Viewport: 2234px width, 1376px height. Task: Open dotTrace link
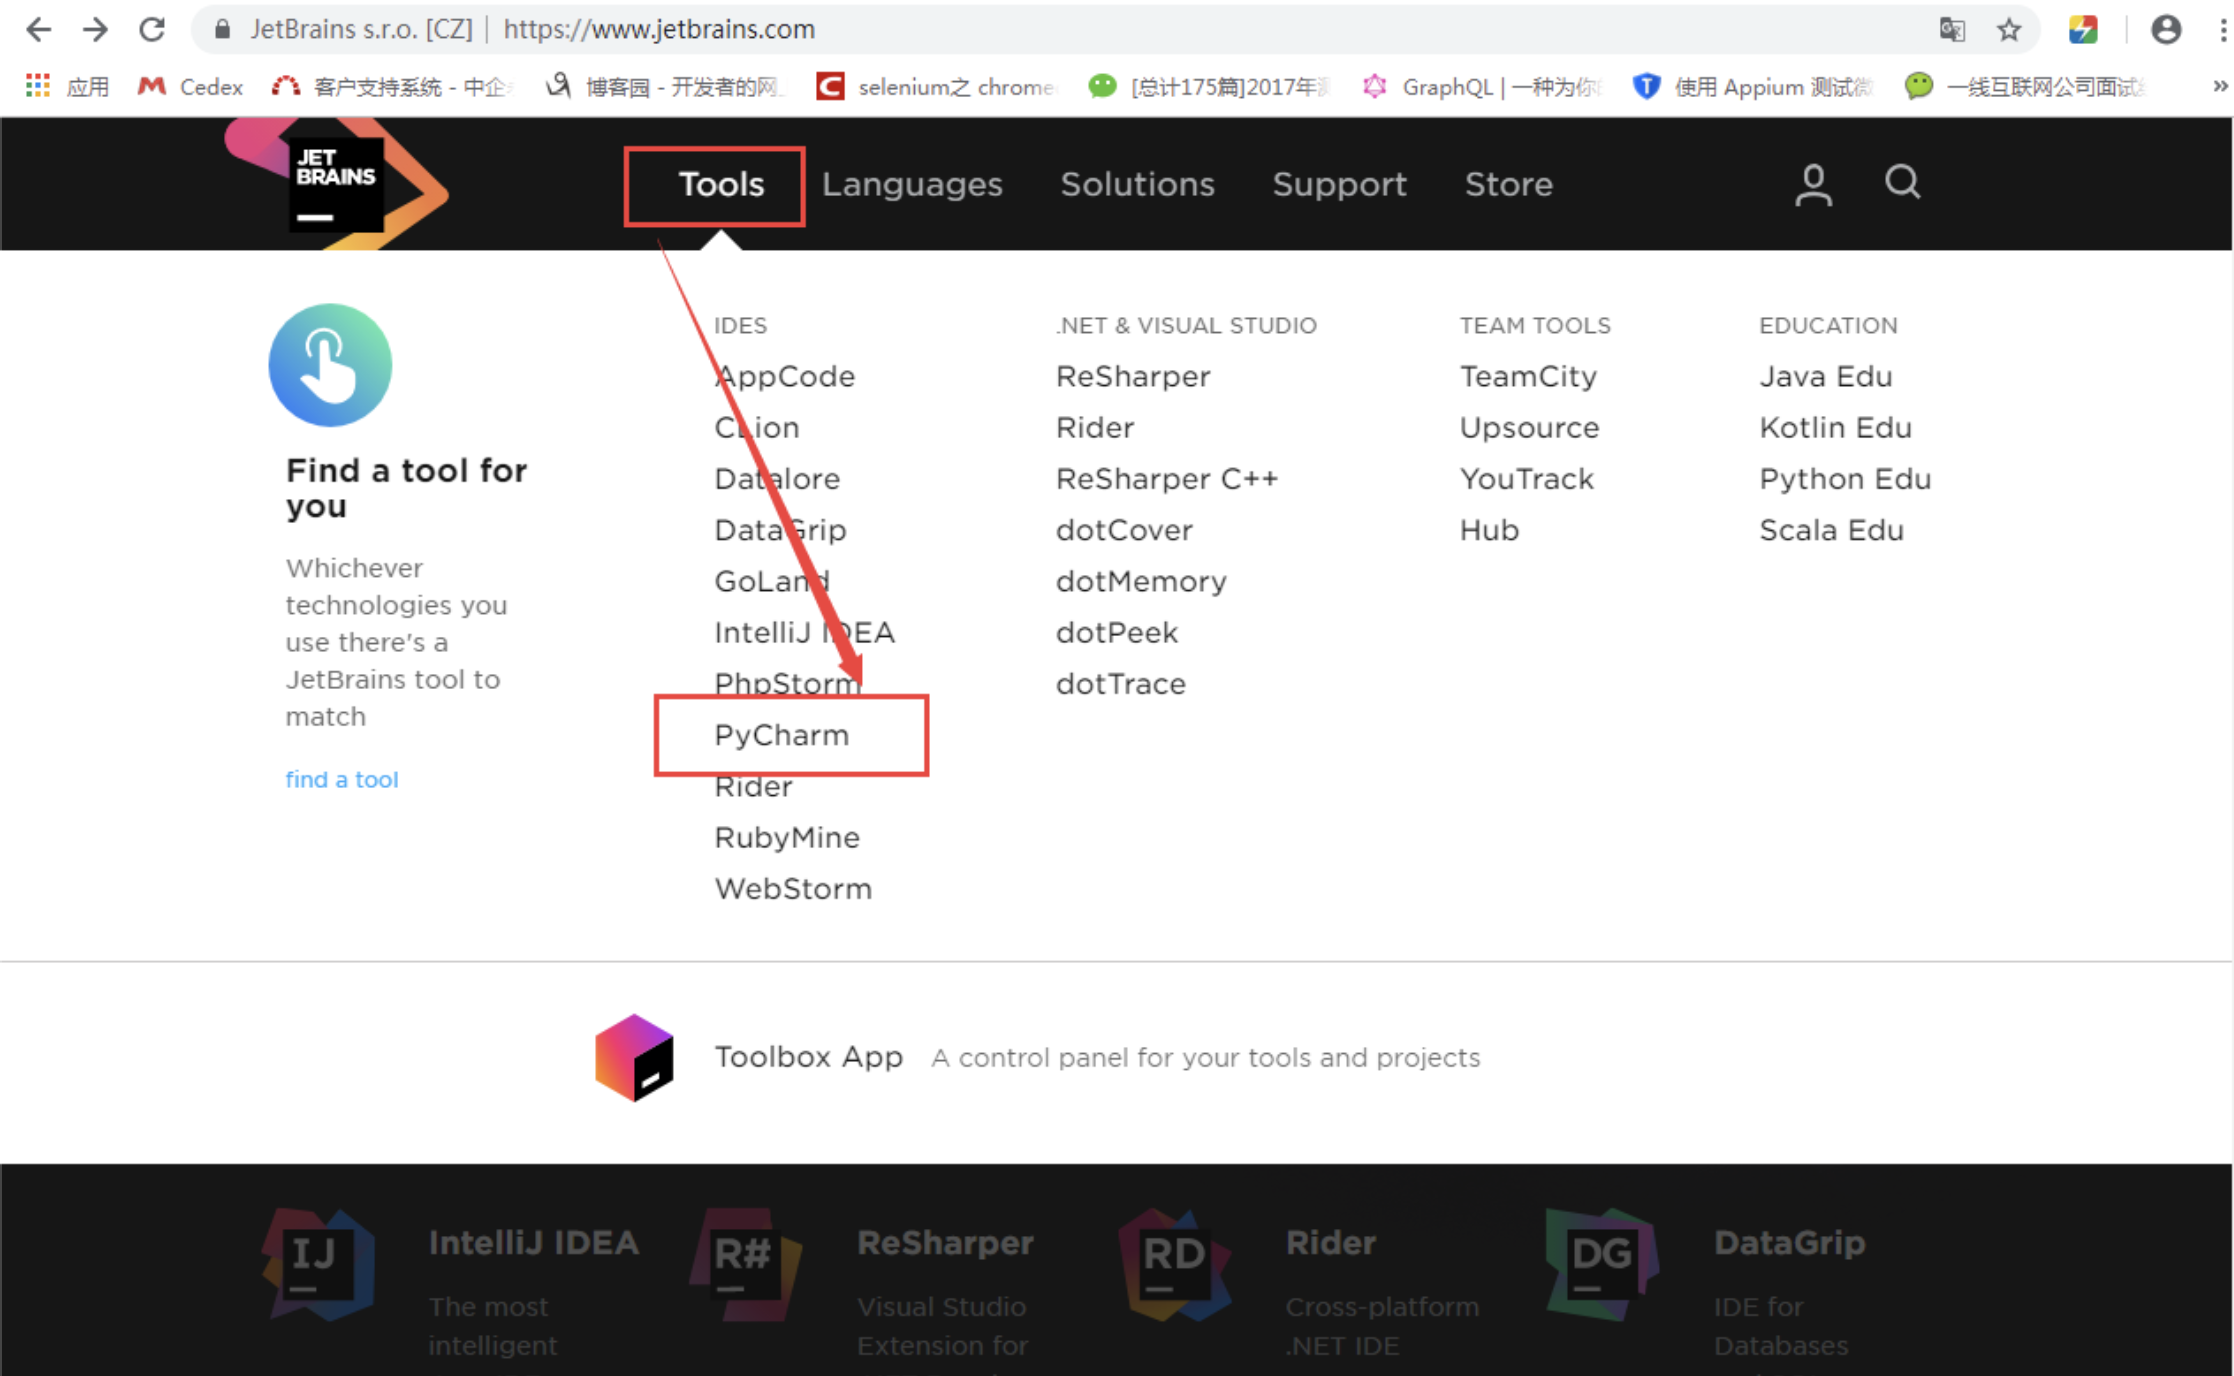(x=1121, y=684)
